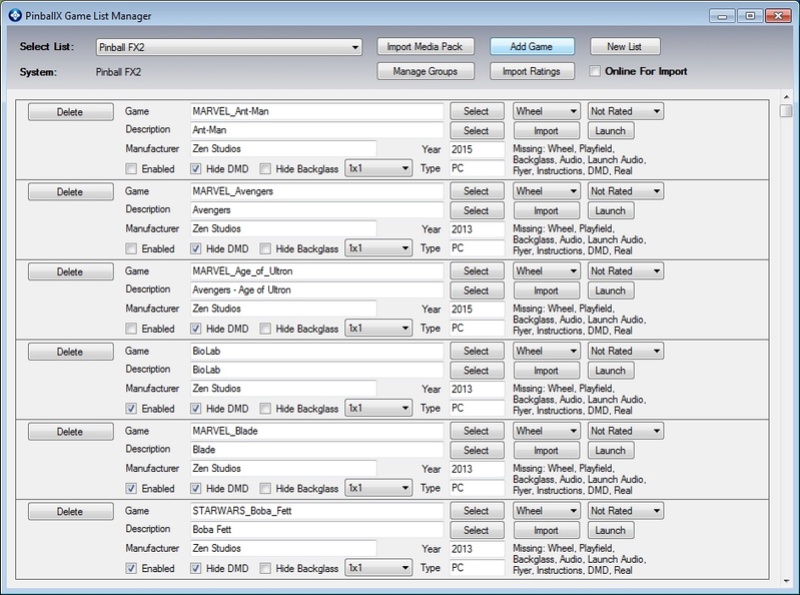The width and height of the screenshot is (800, 595).
Task: Toggle Online For Import checkbox
Action: click(595, 71)
